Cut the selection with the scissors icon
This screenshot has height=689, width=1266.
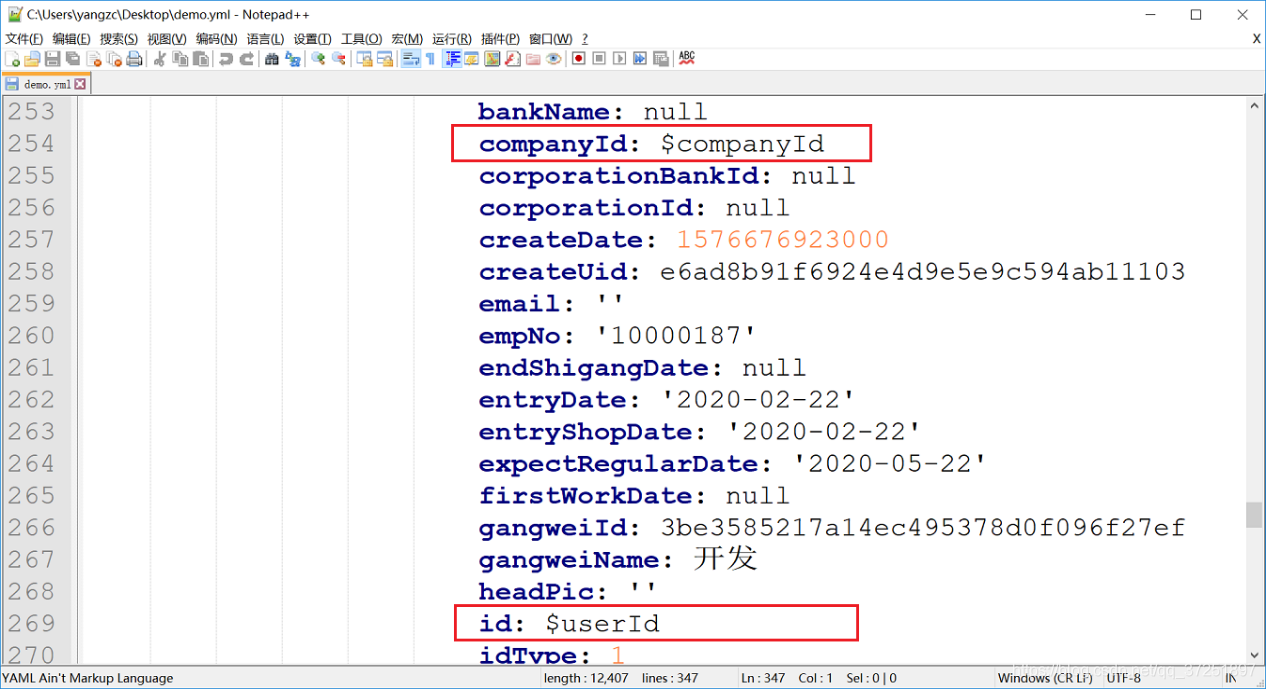coord(159,59)
